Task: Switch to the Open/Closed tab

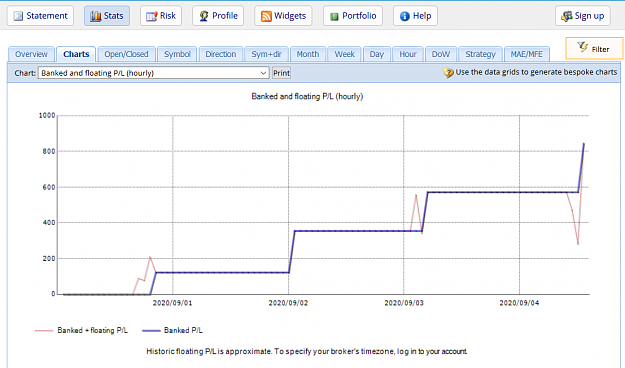Action: (126, 54)
